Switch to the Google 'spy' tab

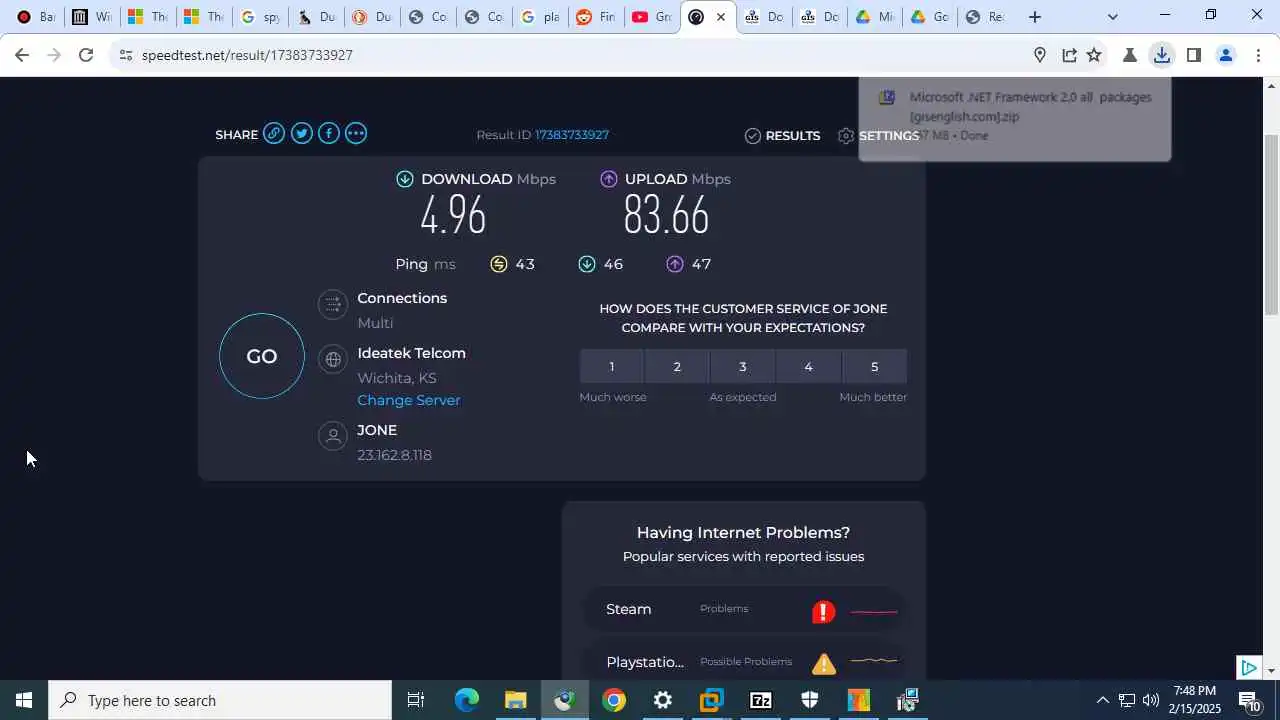point(260,17)
